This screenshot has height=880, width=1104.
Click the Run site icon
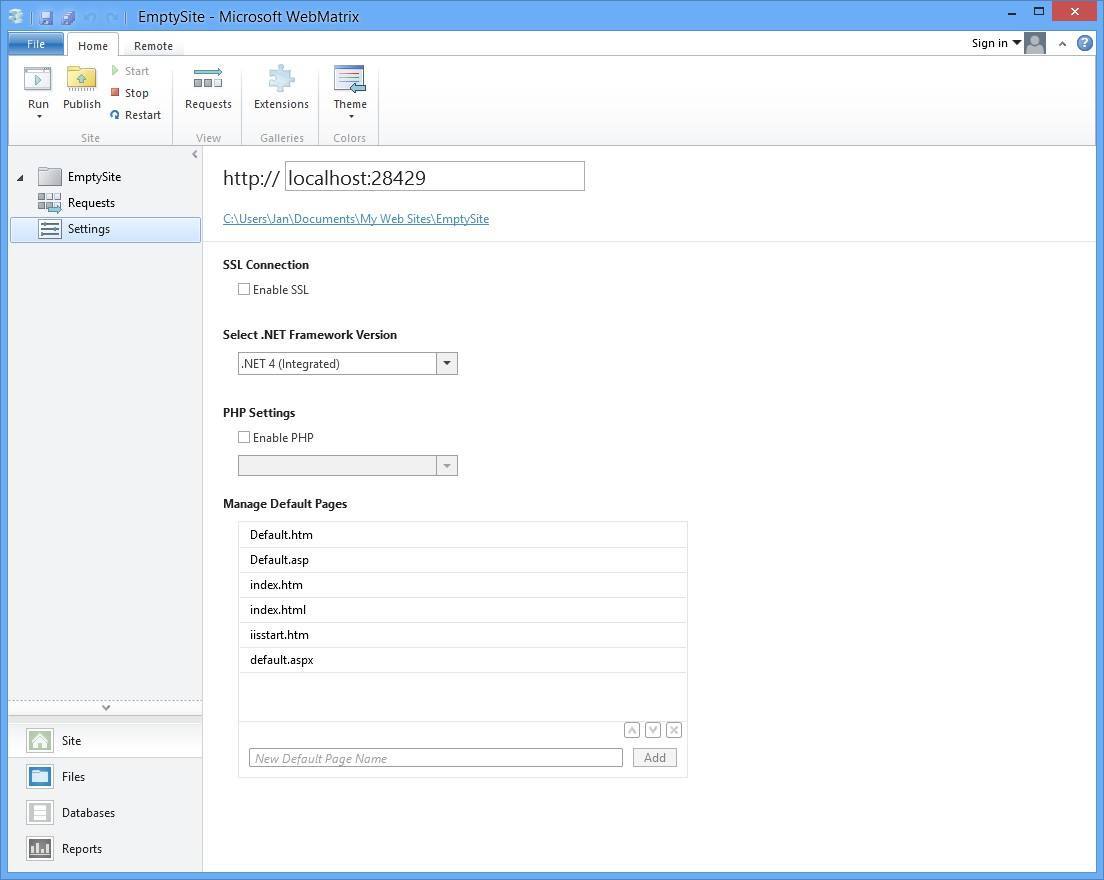(37, 80)
